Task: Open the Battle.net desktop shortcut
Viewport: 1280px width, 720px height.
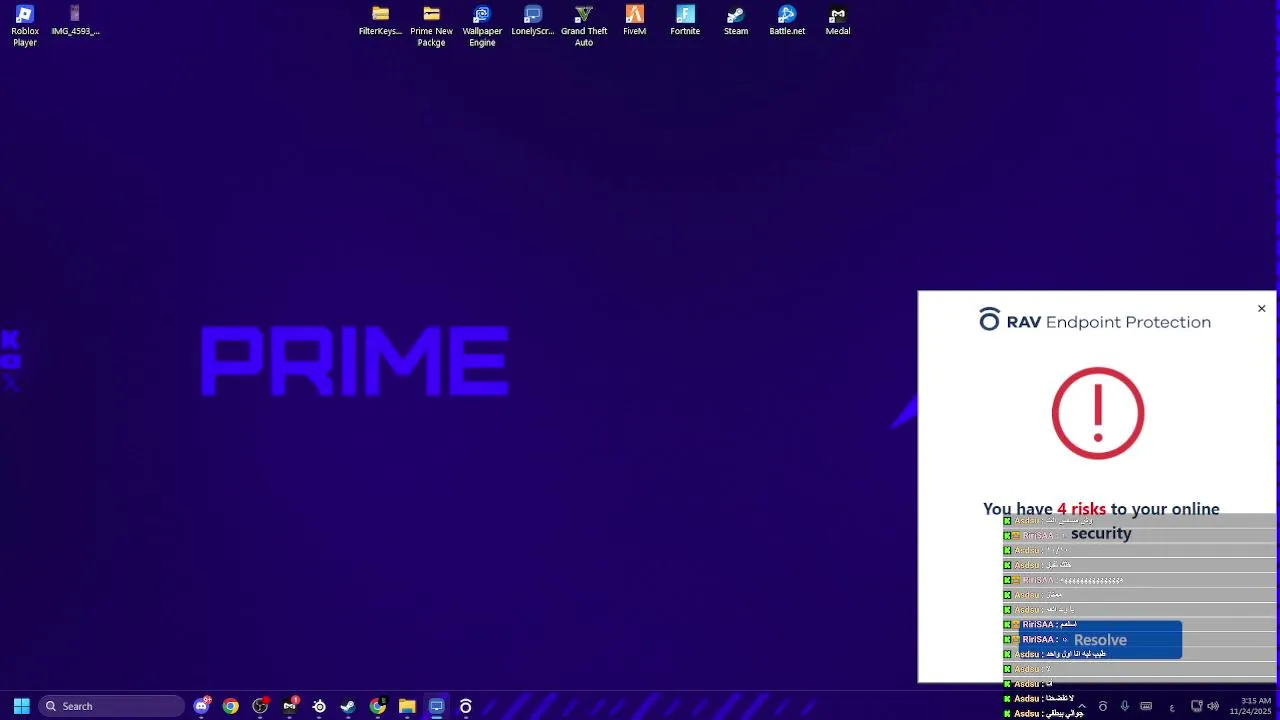Action: tap(787, 21)
